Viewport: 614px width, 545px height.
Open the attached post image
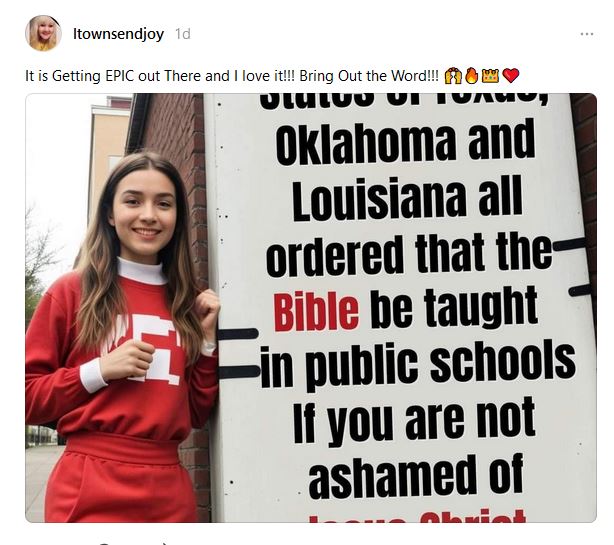[x=311, y=308]
